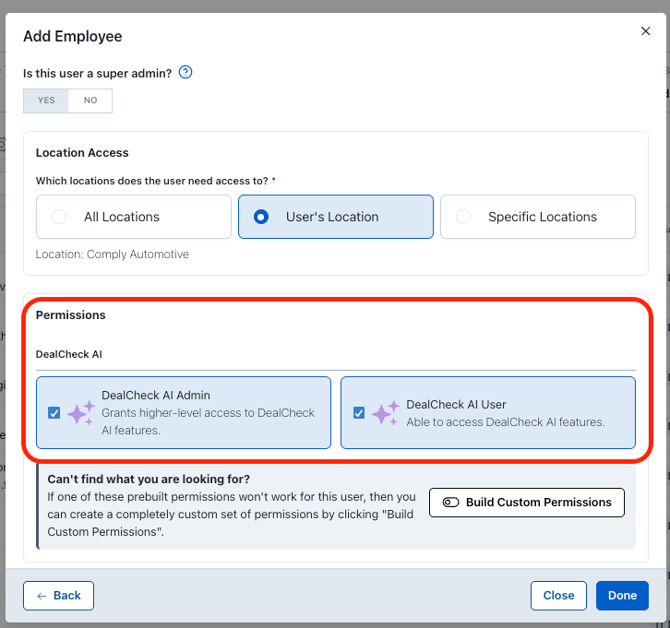Viewport: 670px width, 628px height.
Task: Click the DealCheck AI Admin description text
Action: click(x=208, y=421)
